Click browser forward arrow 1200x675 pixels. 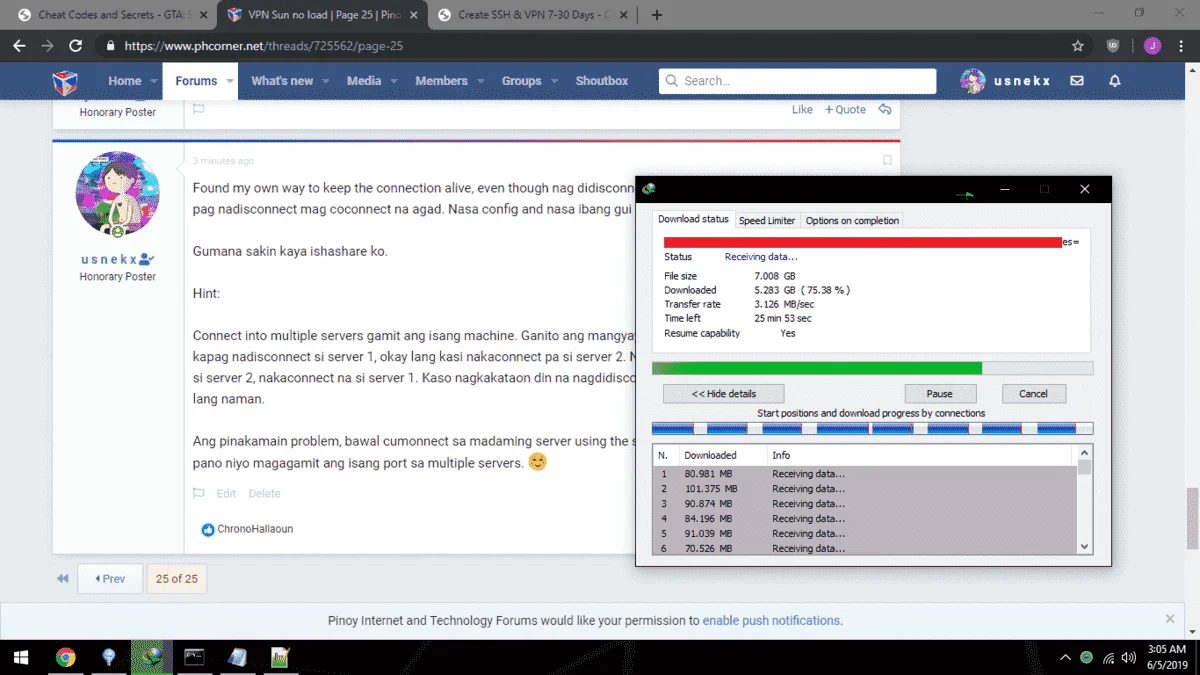[x=47, y=46]
